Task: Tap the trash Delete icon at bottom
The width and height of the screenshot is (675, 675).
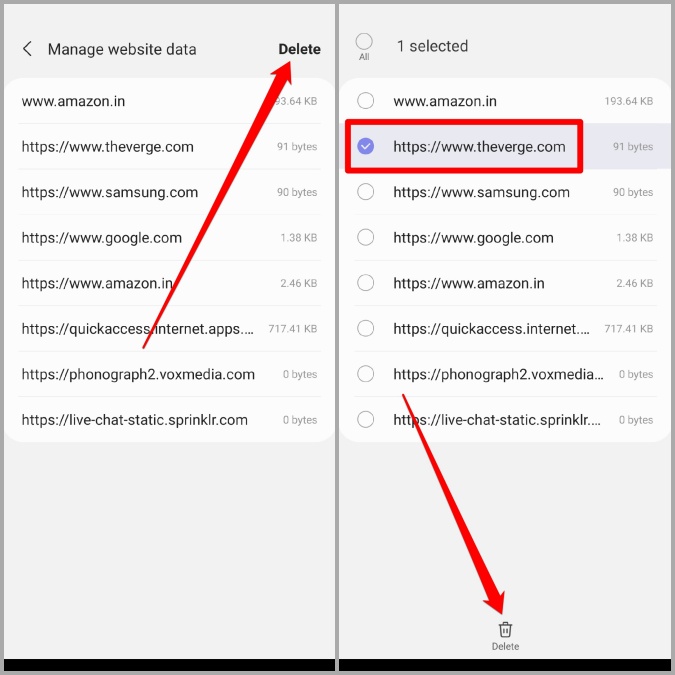Action: click(505, 636)
